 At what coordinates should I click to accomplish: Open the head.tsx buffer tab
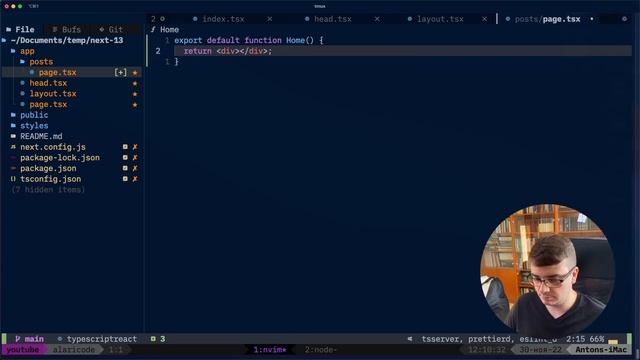point(333,19)
